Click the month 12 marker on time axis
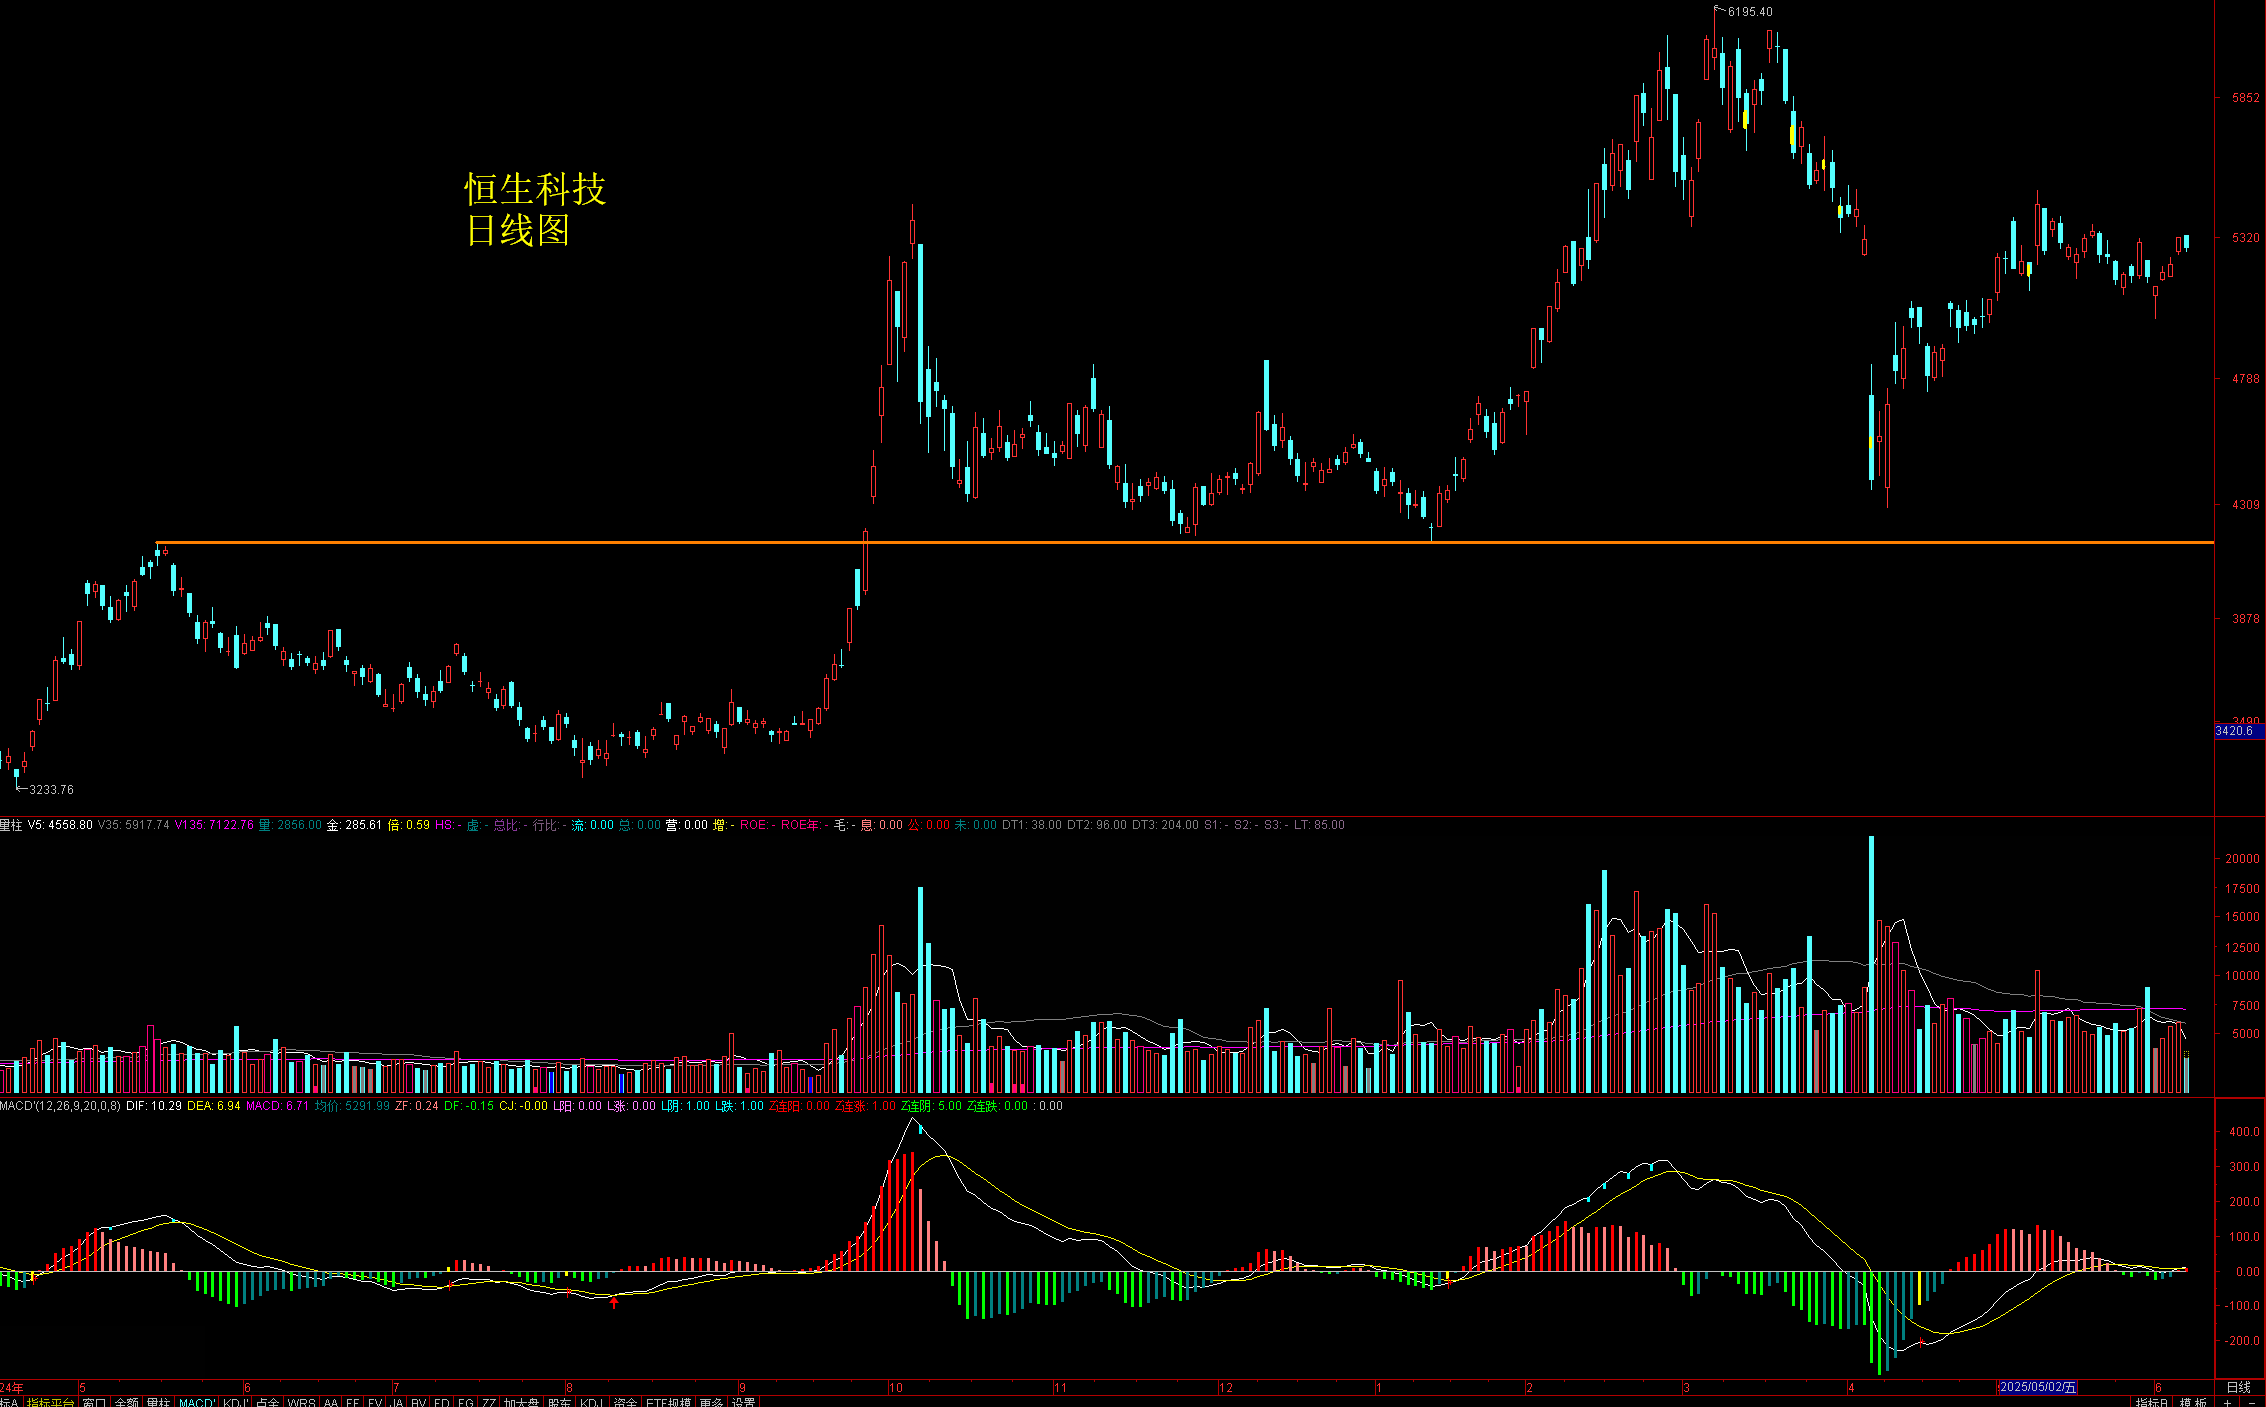Image resolution: width=2266 pixels, height=1407 pixels. pos(1225,1387)
